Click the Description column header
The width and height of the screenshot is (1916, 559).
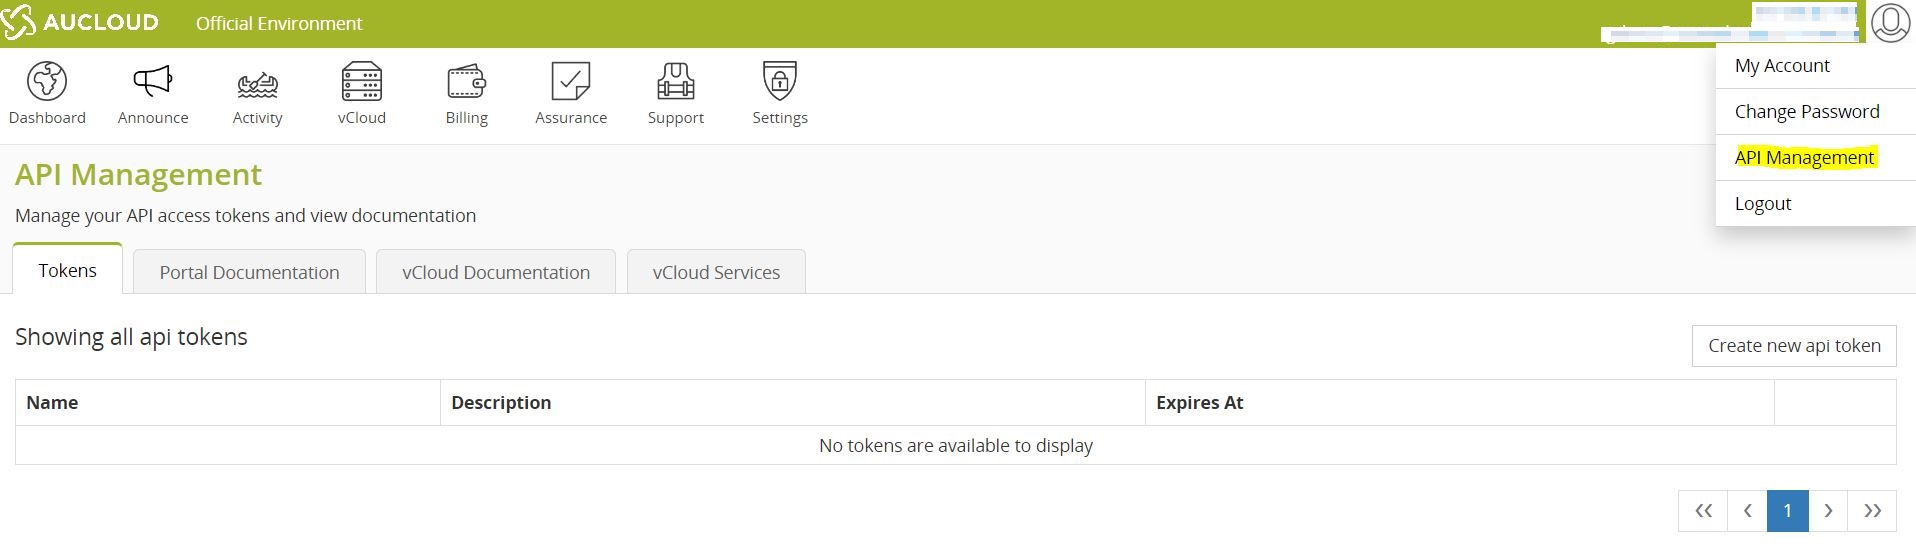[x=793, y=403]
